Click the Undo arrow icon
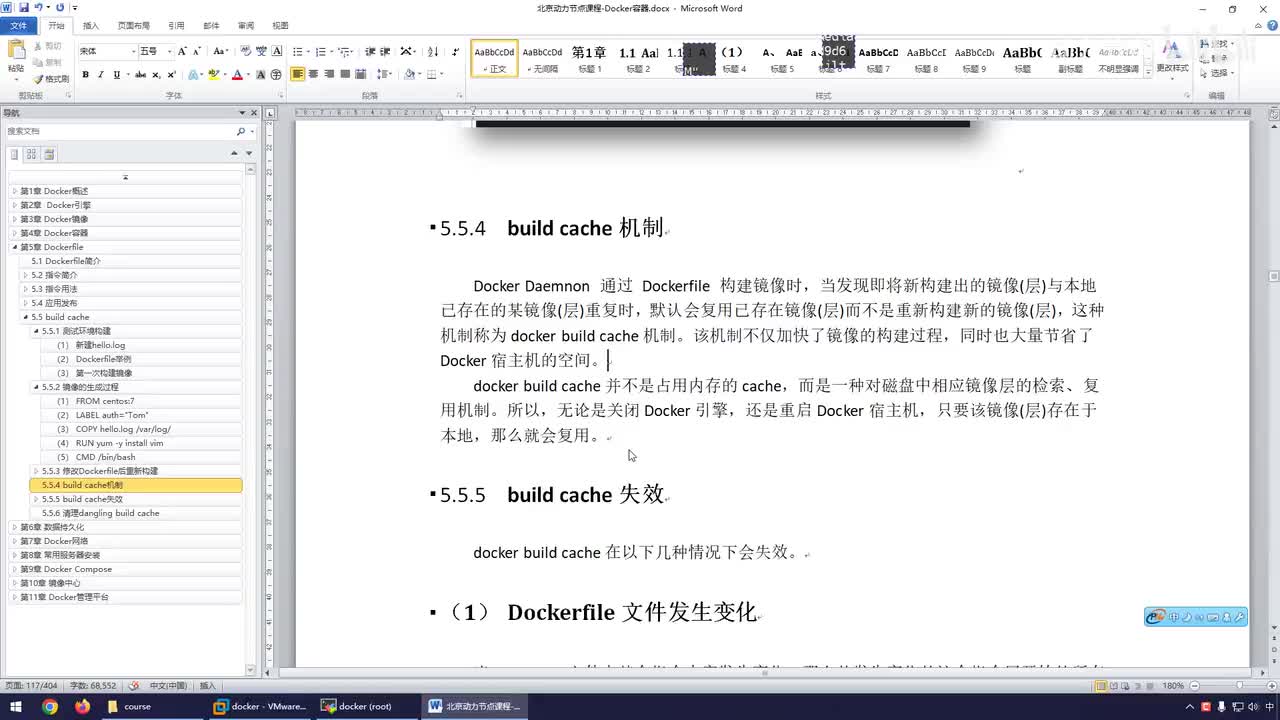This screenshot has width=1280, height=720. click(x=38, y=8)
